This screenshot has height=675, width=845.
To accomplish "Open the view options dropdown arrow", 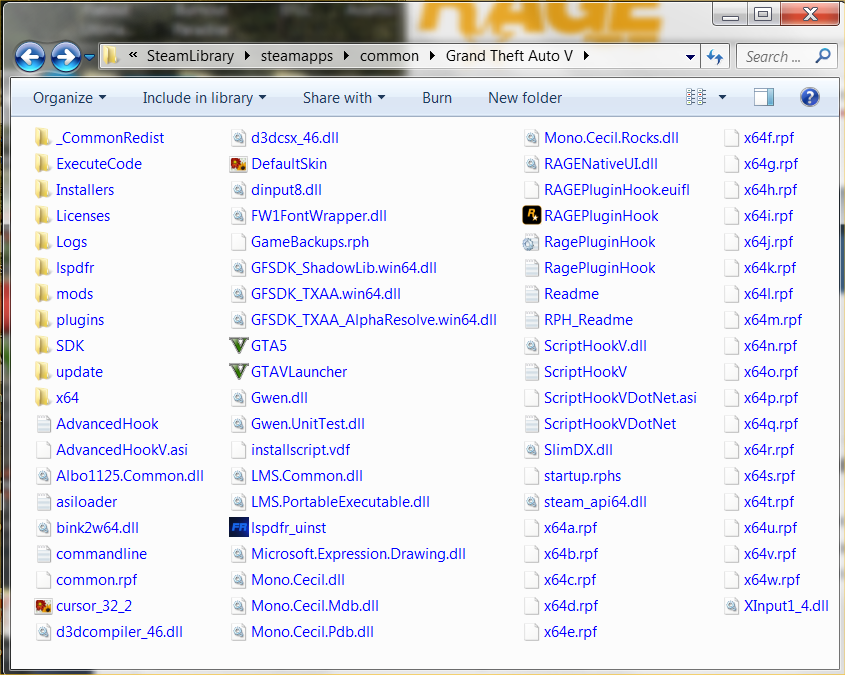I will pyautogui.click(x=722, y=98).
